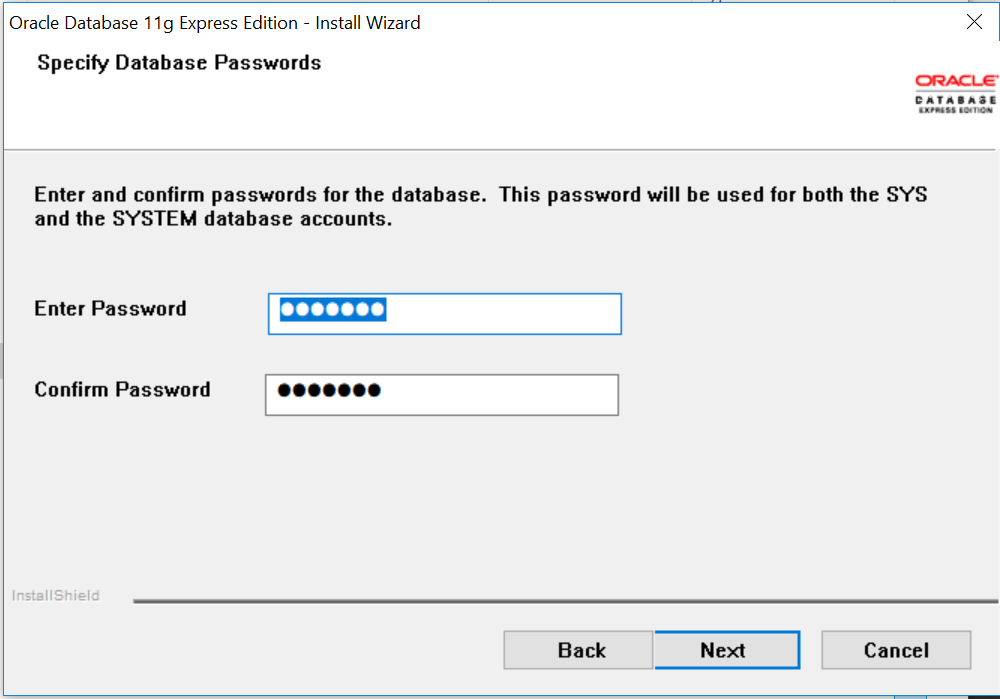This screenshot has height=699, width=1000.
Task: Return to previous step with Back
Action: (x=578, y=650)
